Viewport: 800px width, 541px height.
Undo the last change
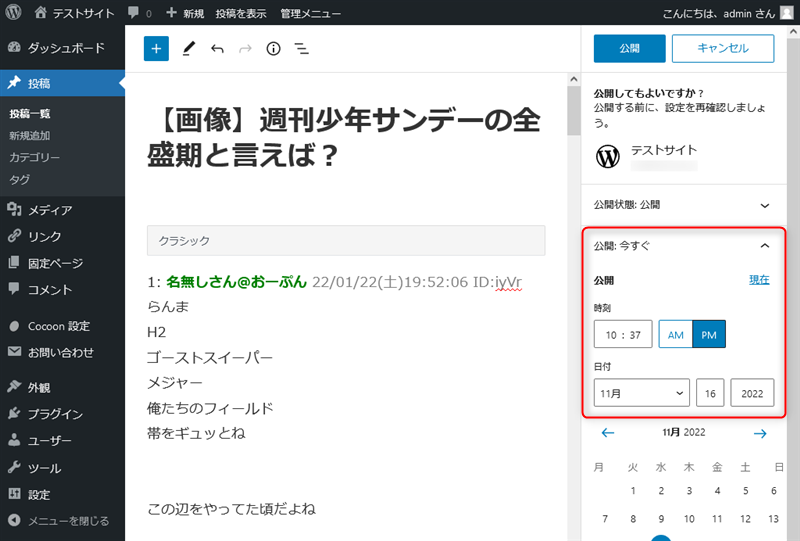pyautogui.click(x=217, y=49)
